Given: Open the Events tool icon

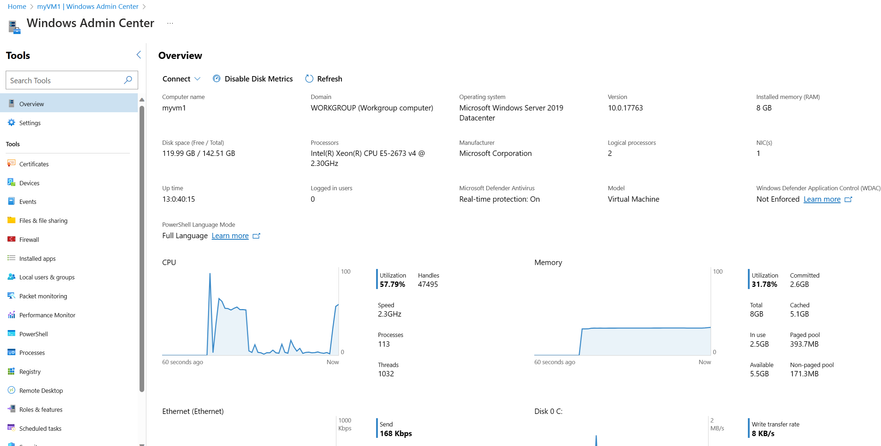Looking at the screenshot, I should point(11,201).
